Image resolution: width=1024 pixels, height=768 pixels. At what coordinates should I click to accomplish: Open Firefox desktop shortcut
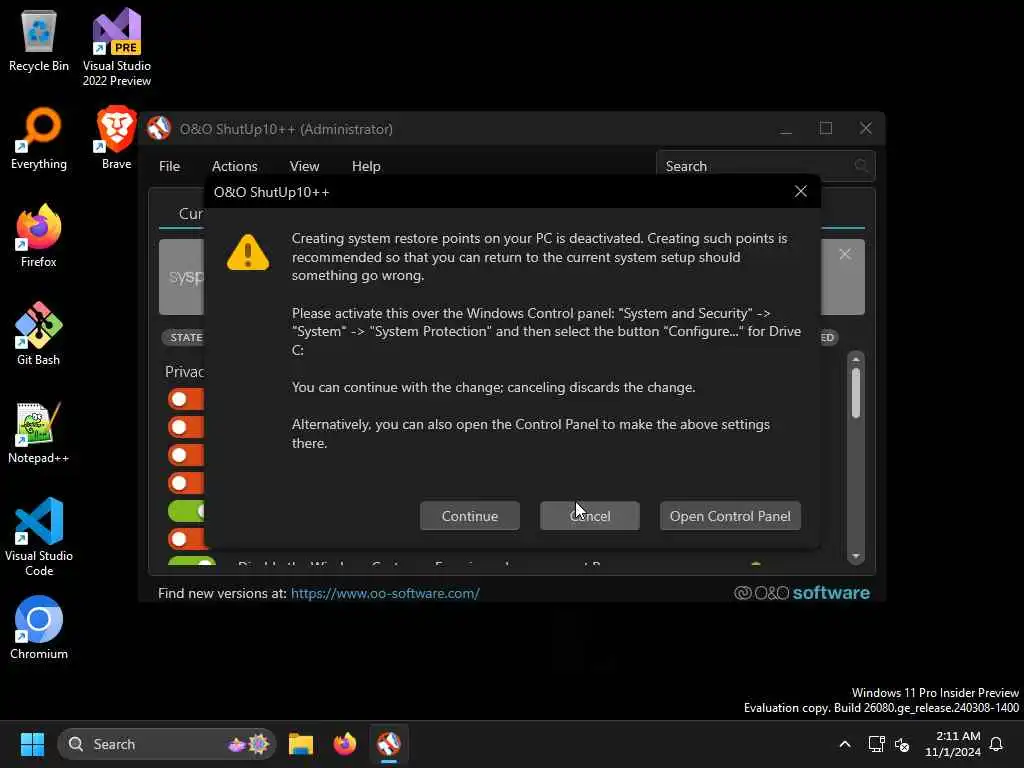[x=39, y=236]
